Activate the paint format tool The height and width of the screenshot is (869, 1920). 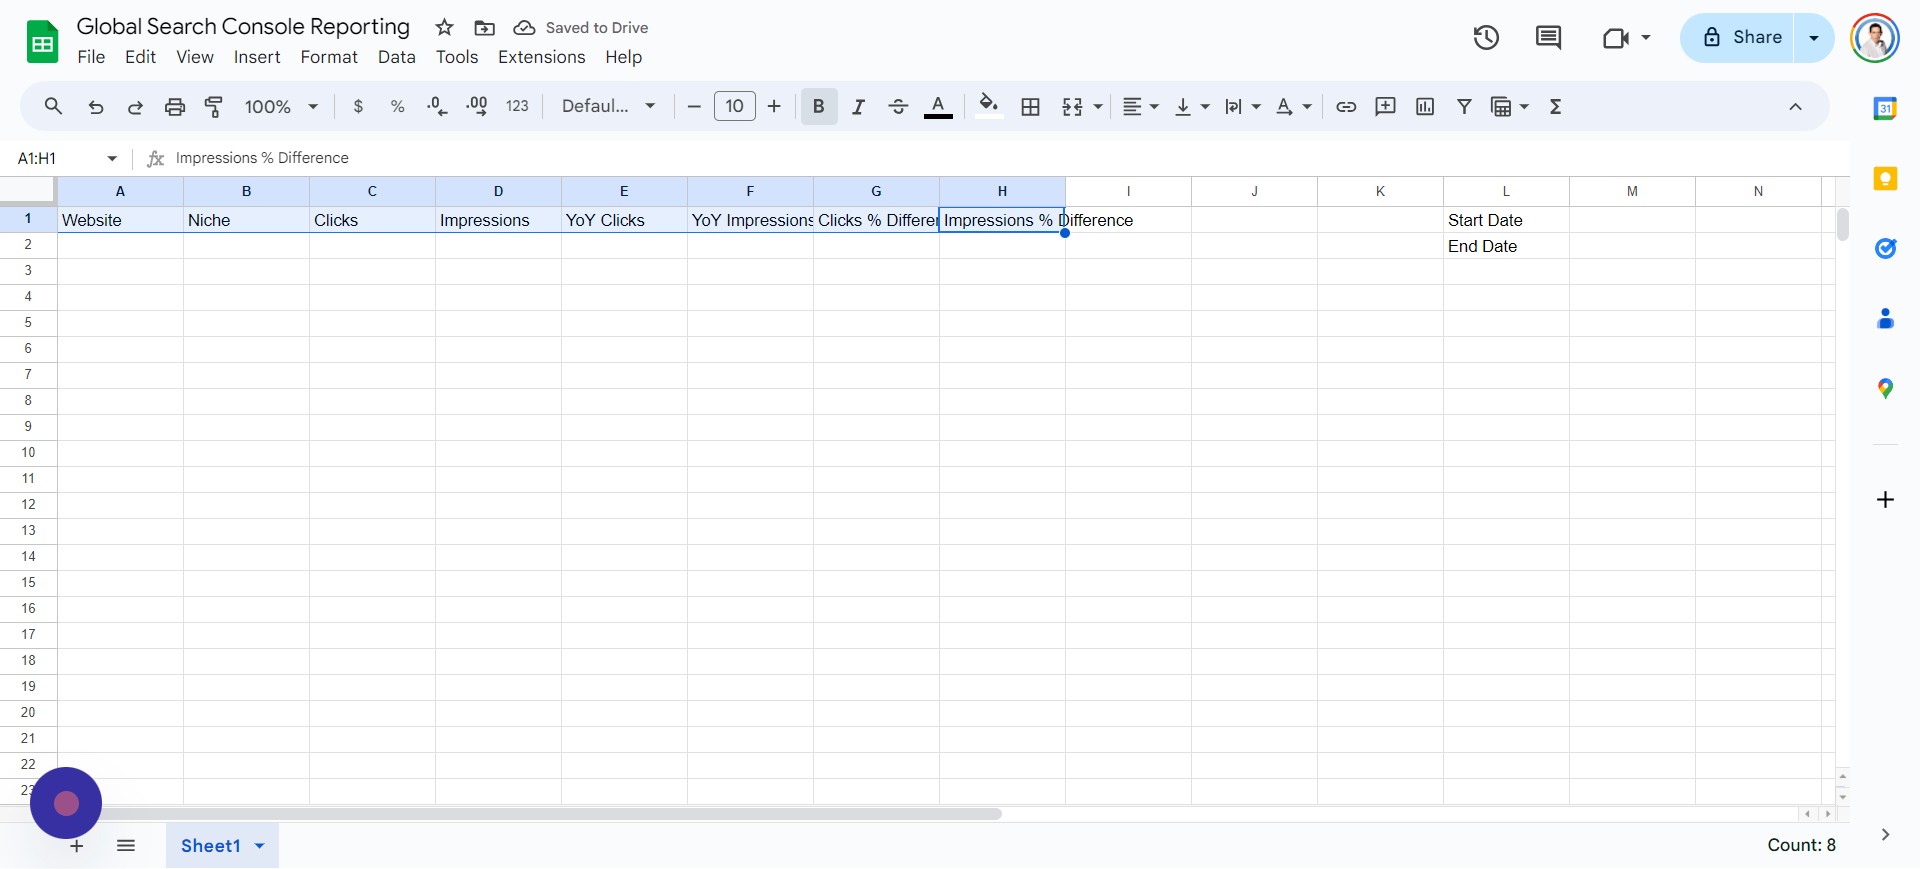214,107
